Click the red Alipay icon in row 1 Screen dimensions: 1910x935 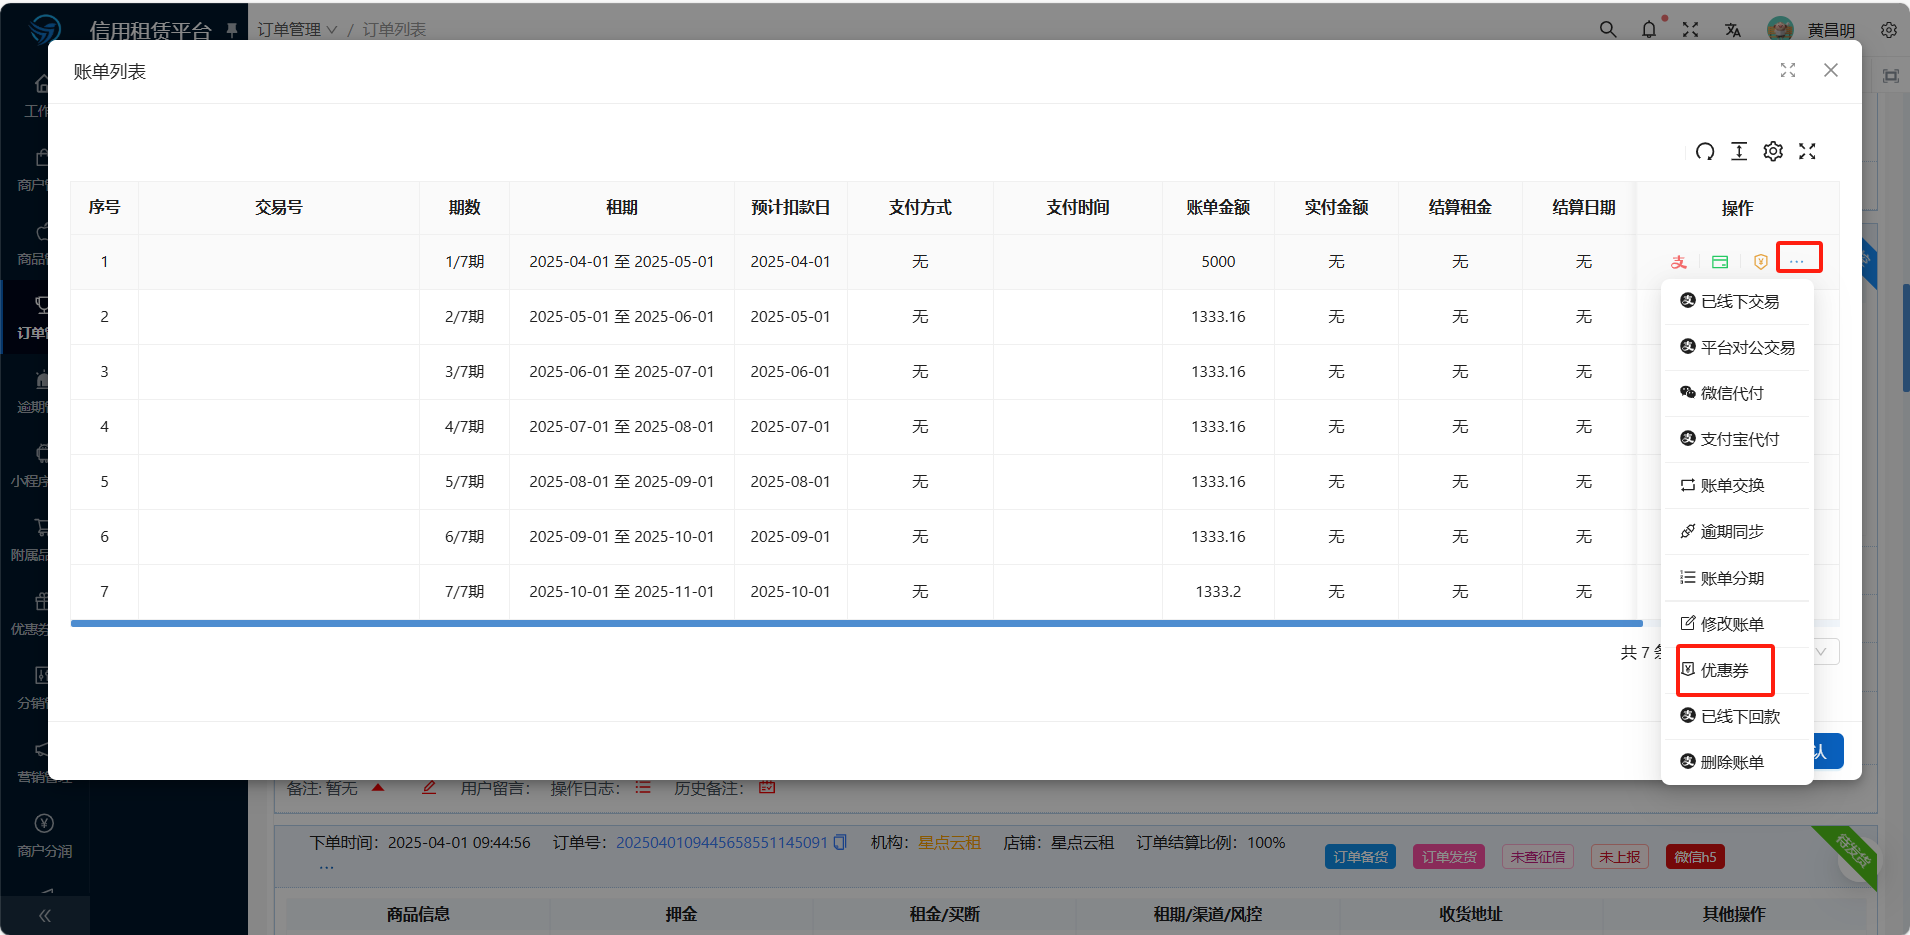[1679, 262]
